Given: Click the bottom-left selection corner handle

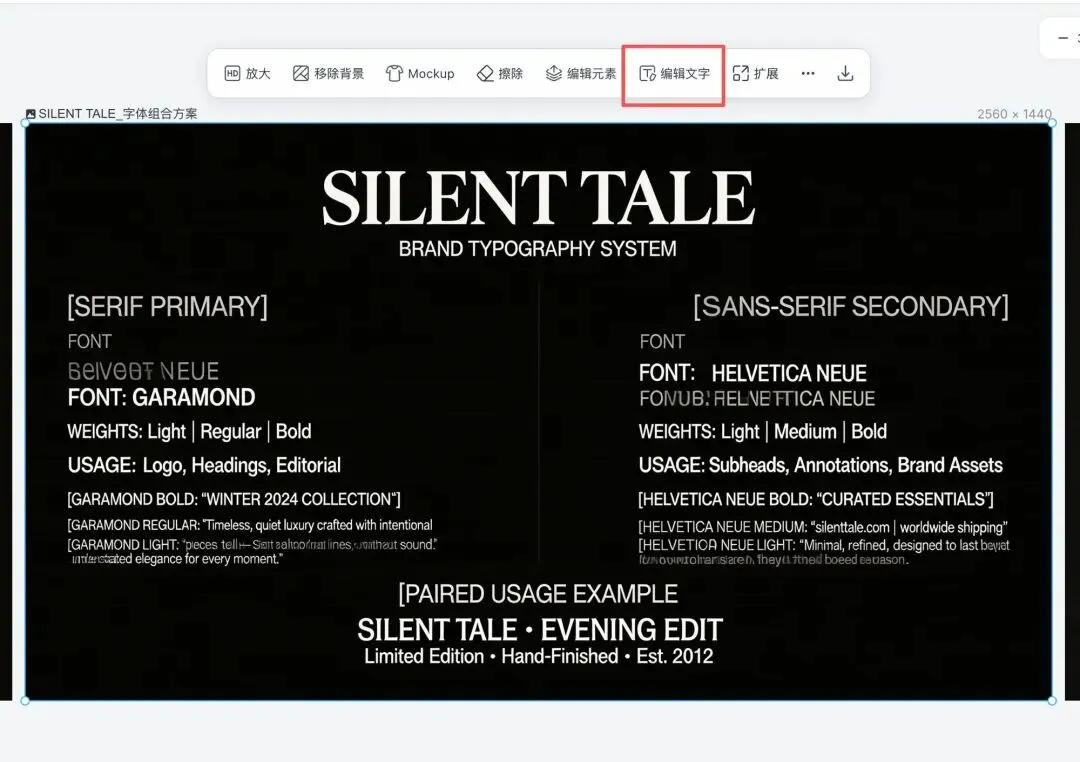Looking at the screenshot, I should pos(25,701).
